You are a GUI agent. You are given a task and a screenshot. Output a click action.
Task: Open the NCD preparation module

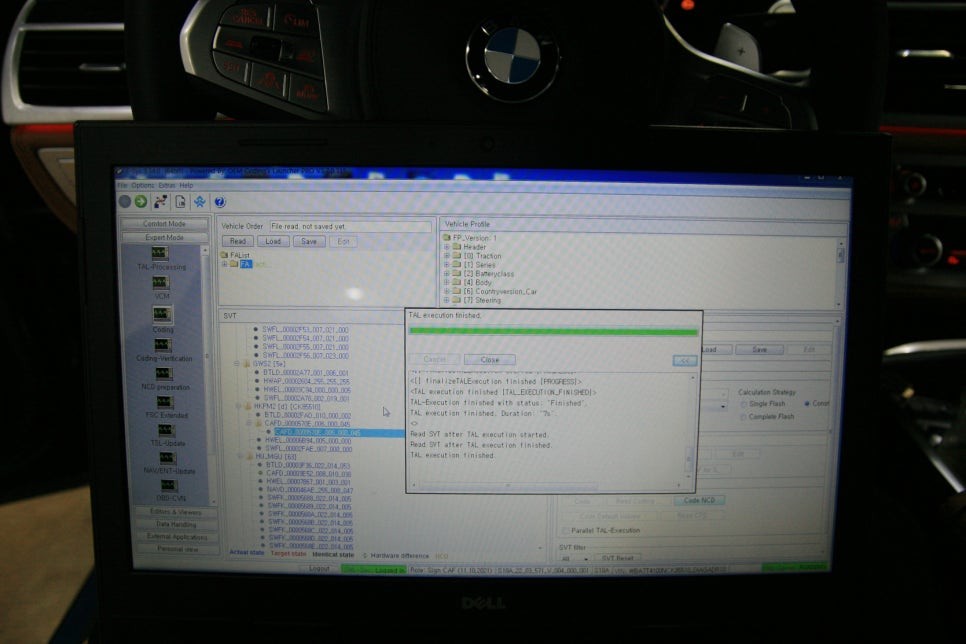pyautogui.click(x=162, y=374)
